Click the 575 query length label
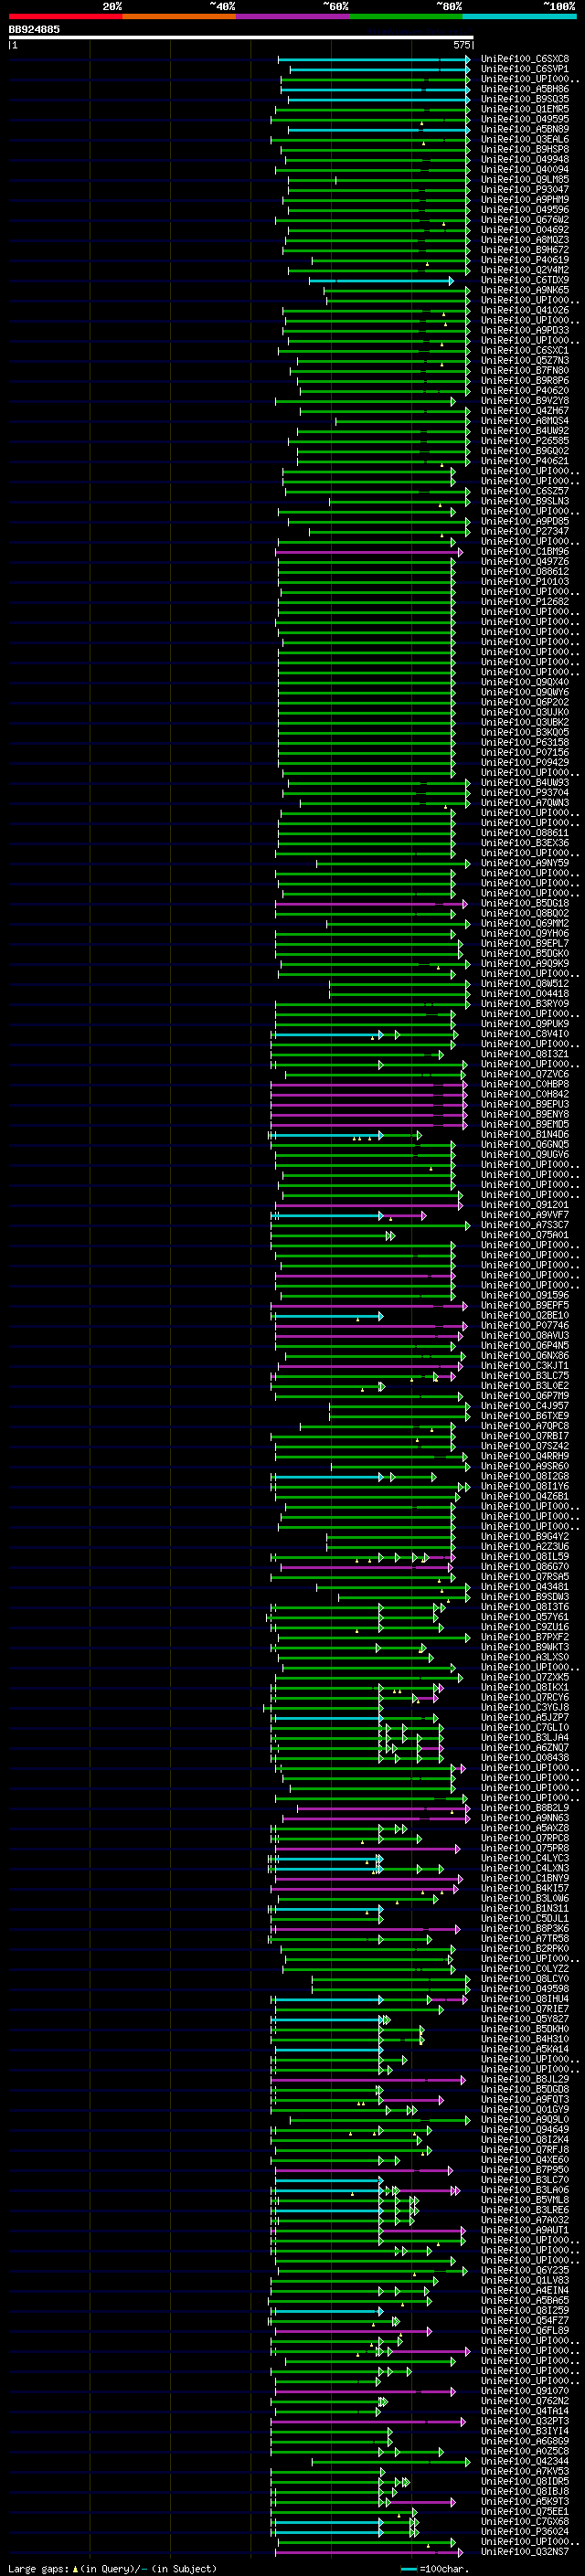 461,45
